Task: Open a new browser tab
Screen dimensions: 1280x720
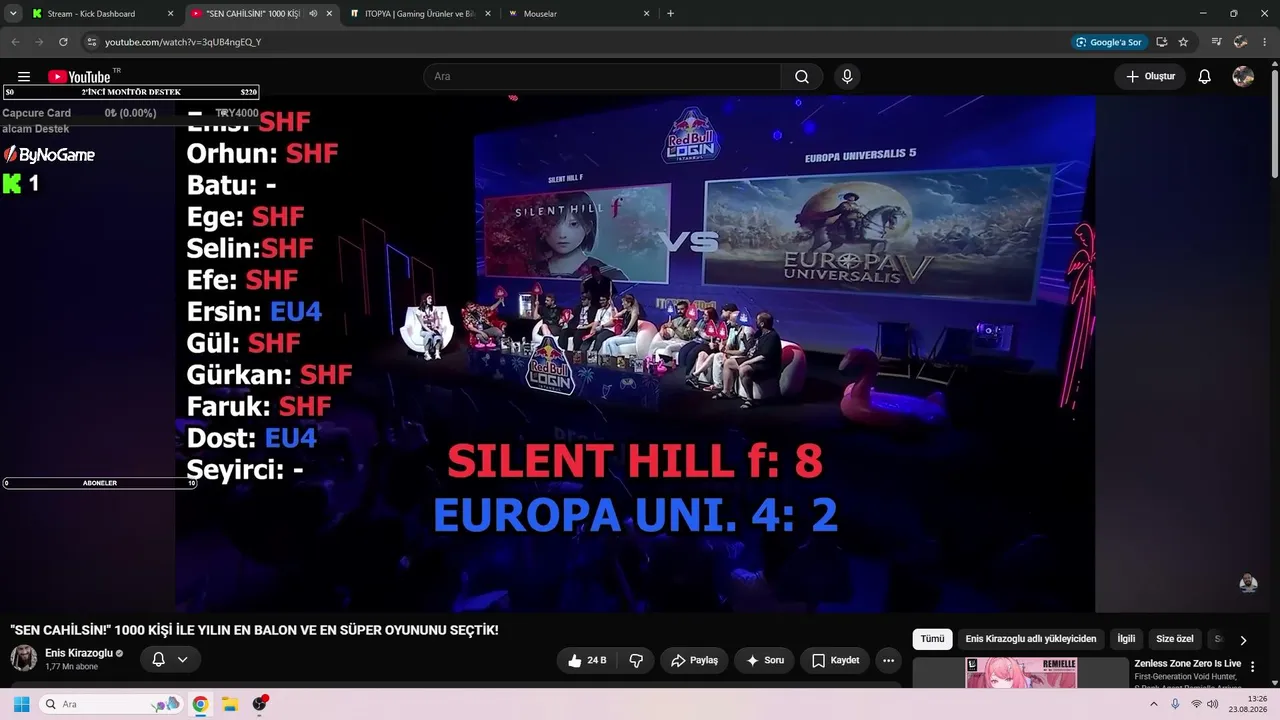Action: tap(670, 14)
